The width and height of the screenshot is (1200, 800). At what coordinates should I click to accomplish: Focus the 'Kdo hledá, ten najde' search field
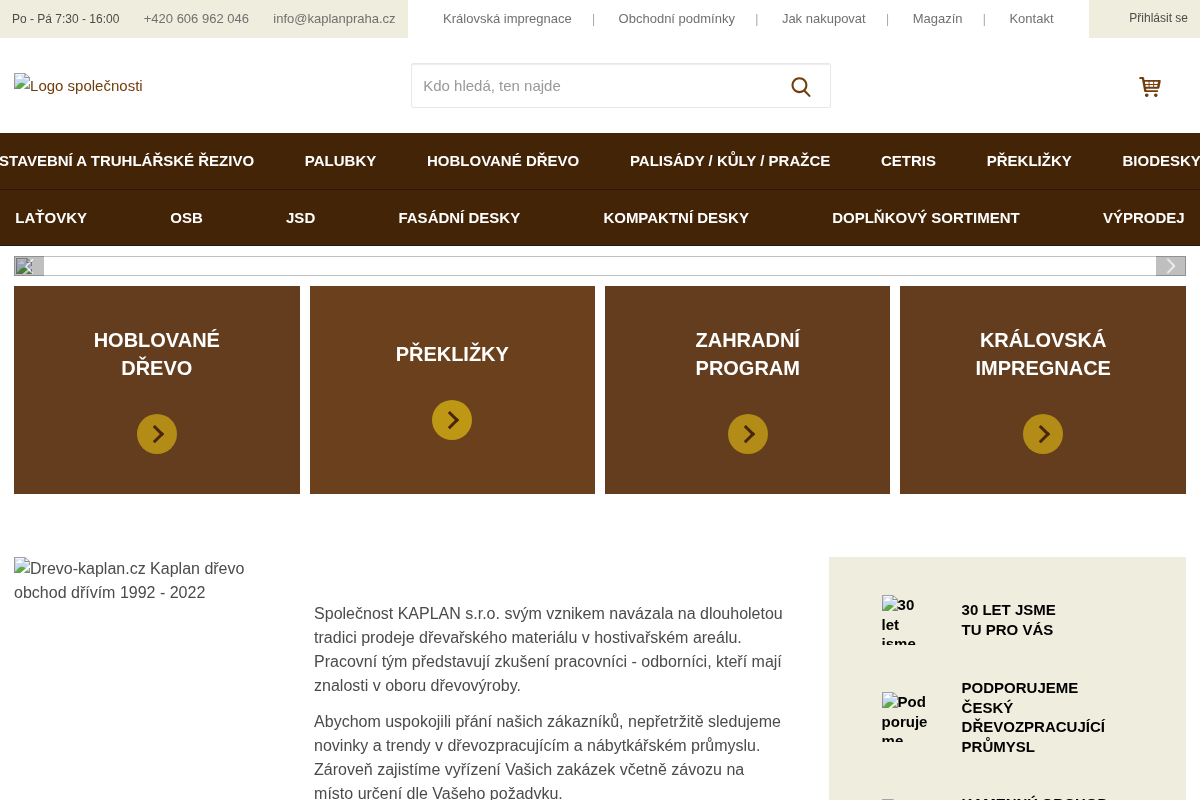point(596,86)
